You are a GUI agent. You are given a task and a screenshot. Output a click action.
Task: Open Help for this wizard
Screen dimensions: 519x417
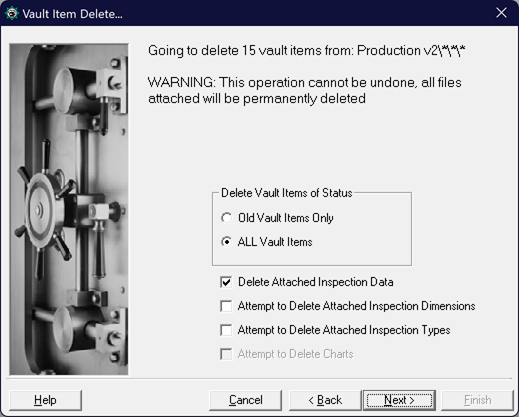[45, 400]
